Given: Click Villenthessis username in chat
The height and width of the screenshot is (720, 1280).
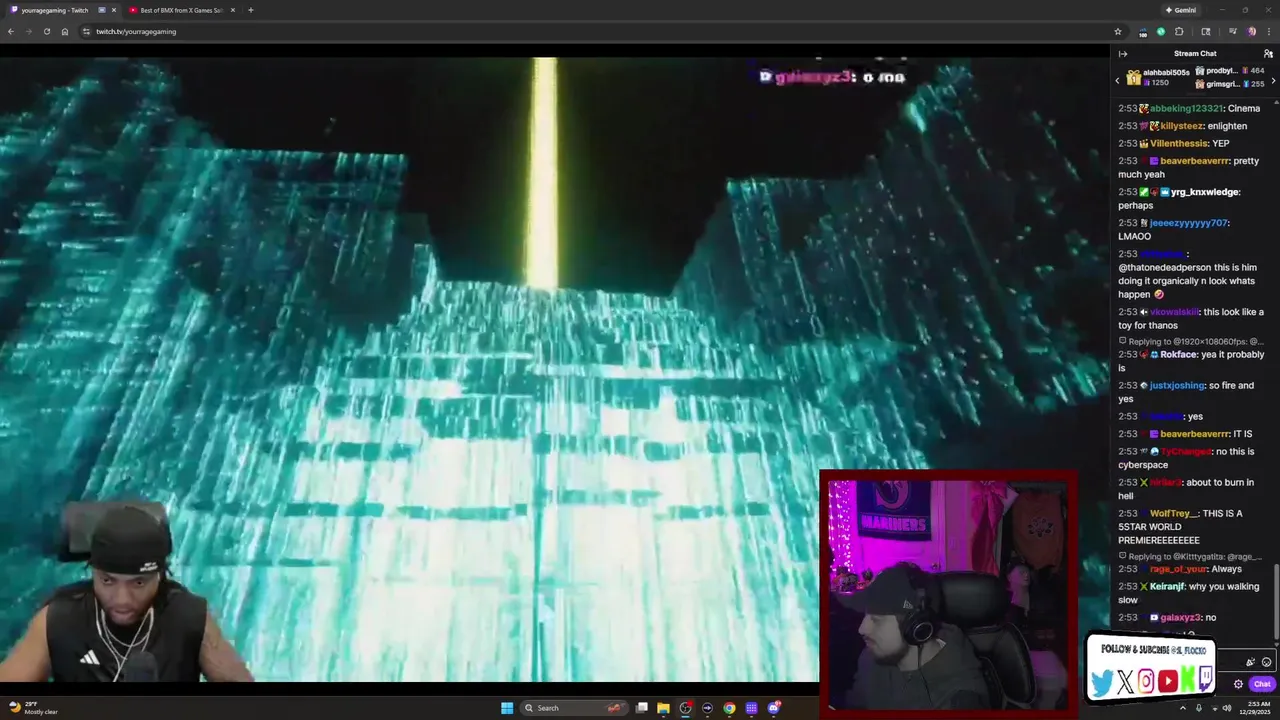Looking at the screenshot, I should [x=1179, y=143].
